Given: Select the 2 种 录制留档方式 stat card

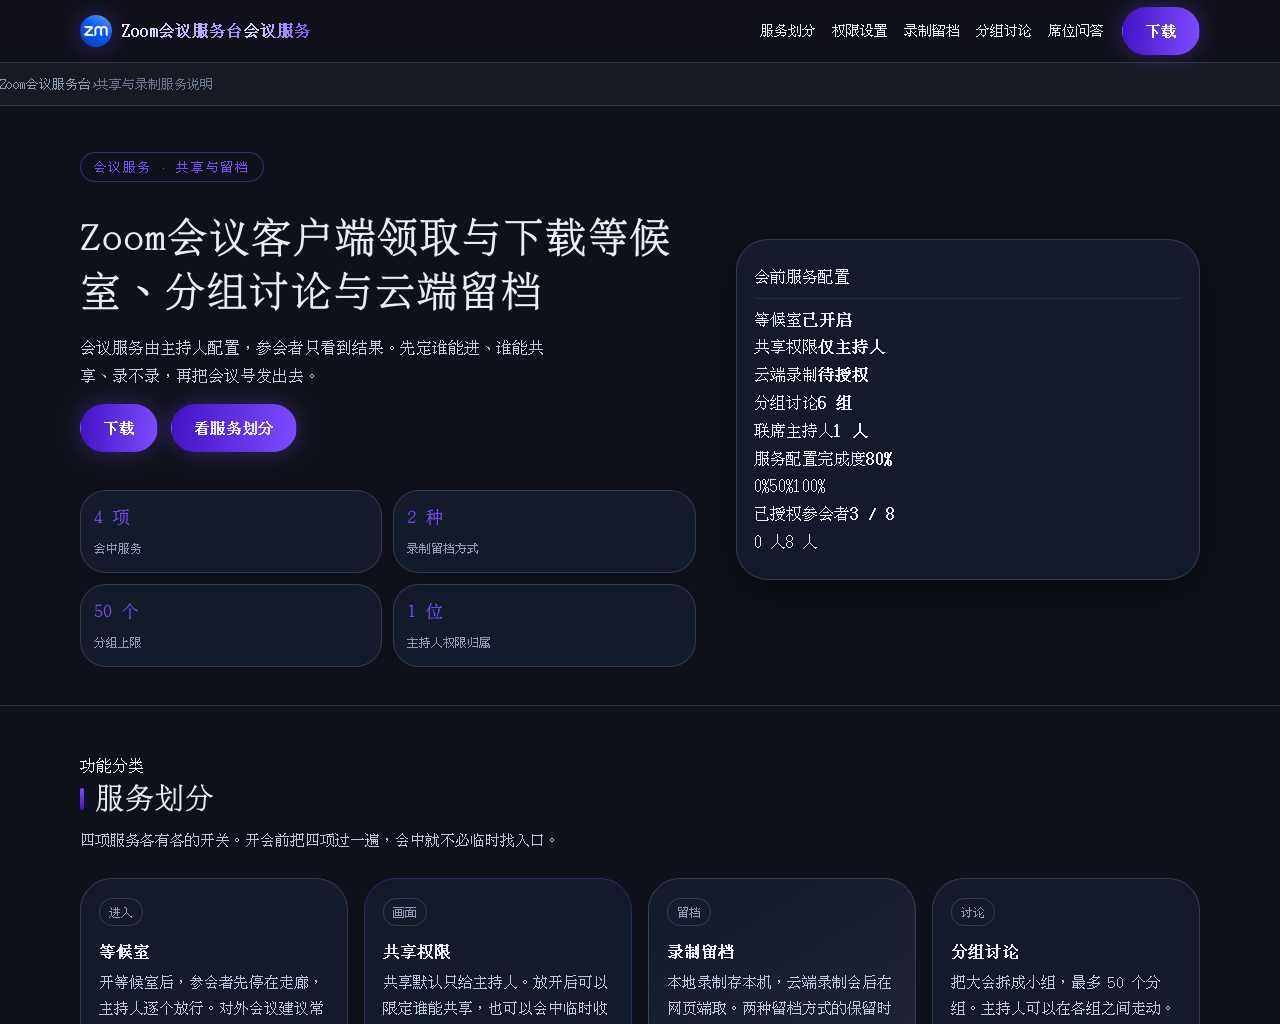Looking at the screenshot, I should [x=544, y=531].
